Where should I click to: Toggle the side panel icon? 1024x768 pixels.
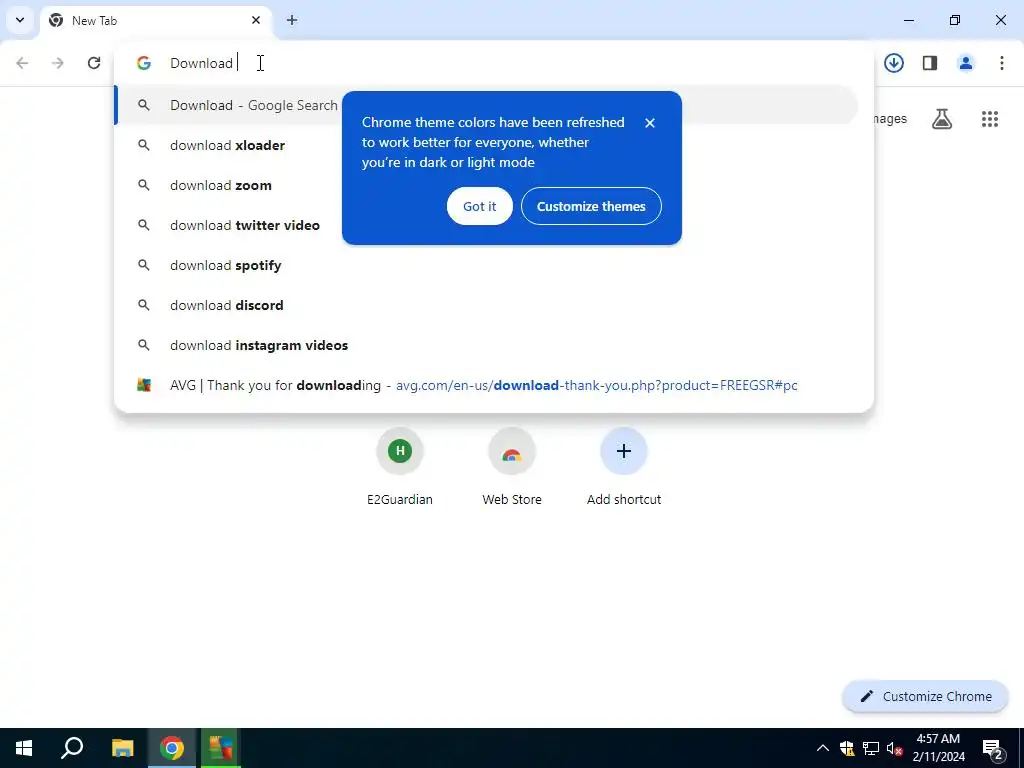pyautogui.click(x=930, y=63)
